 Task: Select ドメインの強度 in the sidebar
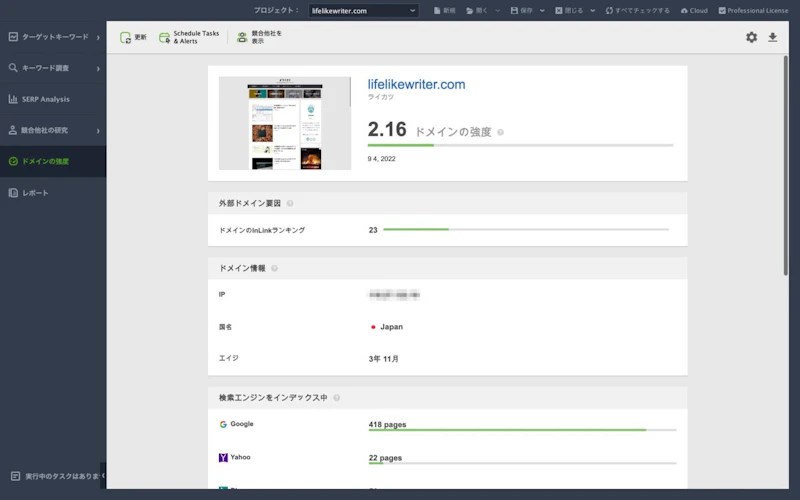point(53,161)
